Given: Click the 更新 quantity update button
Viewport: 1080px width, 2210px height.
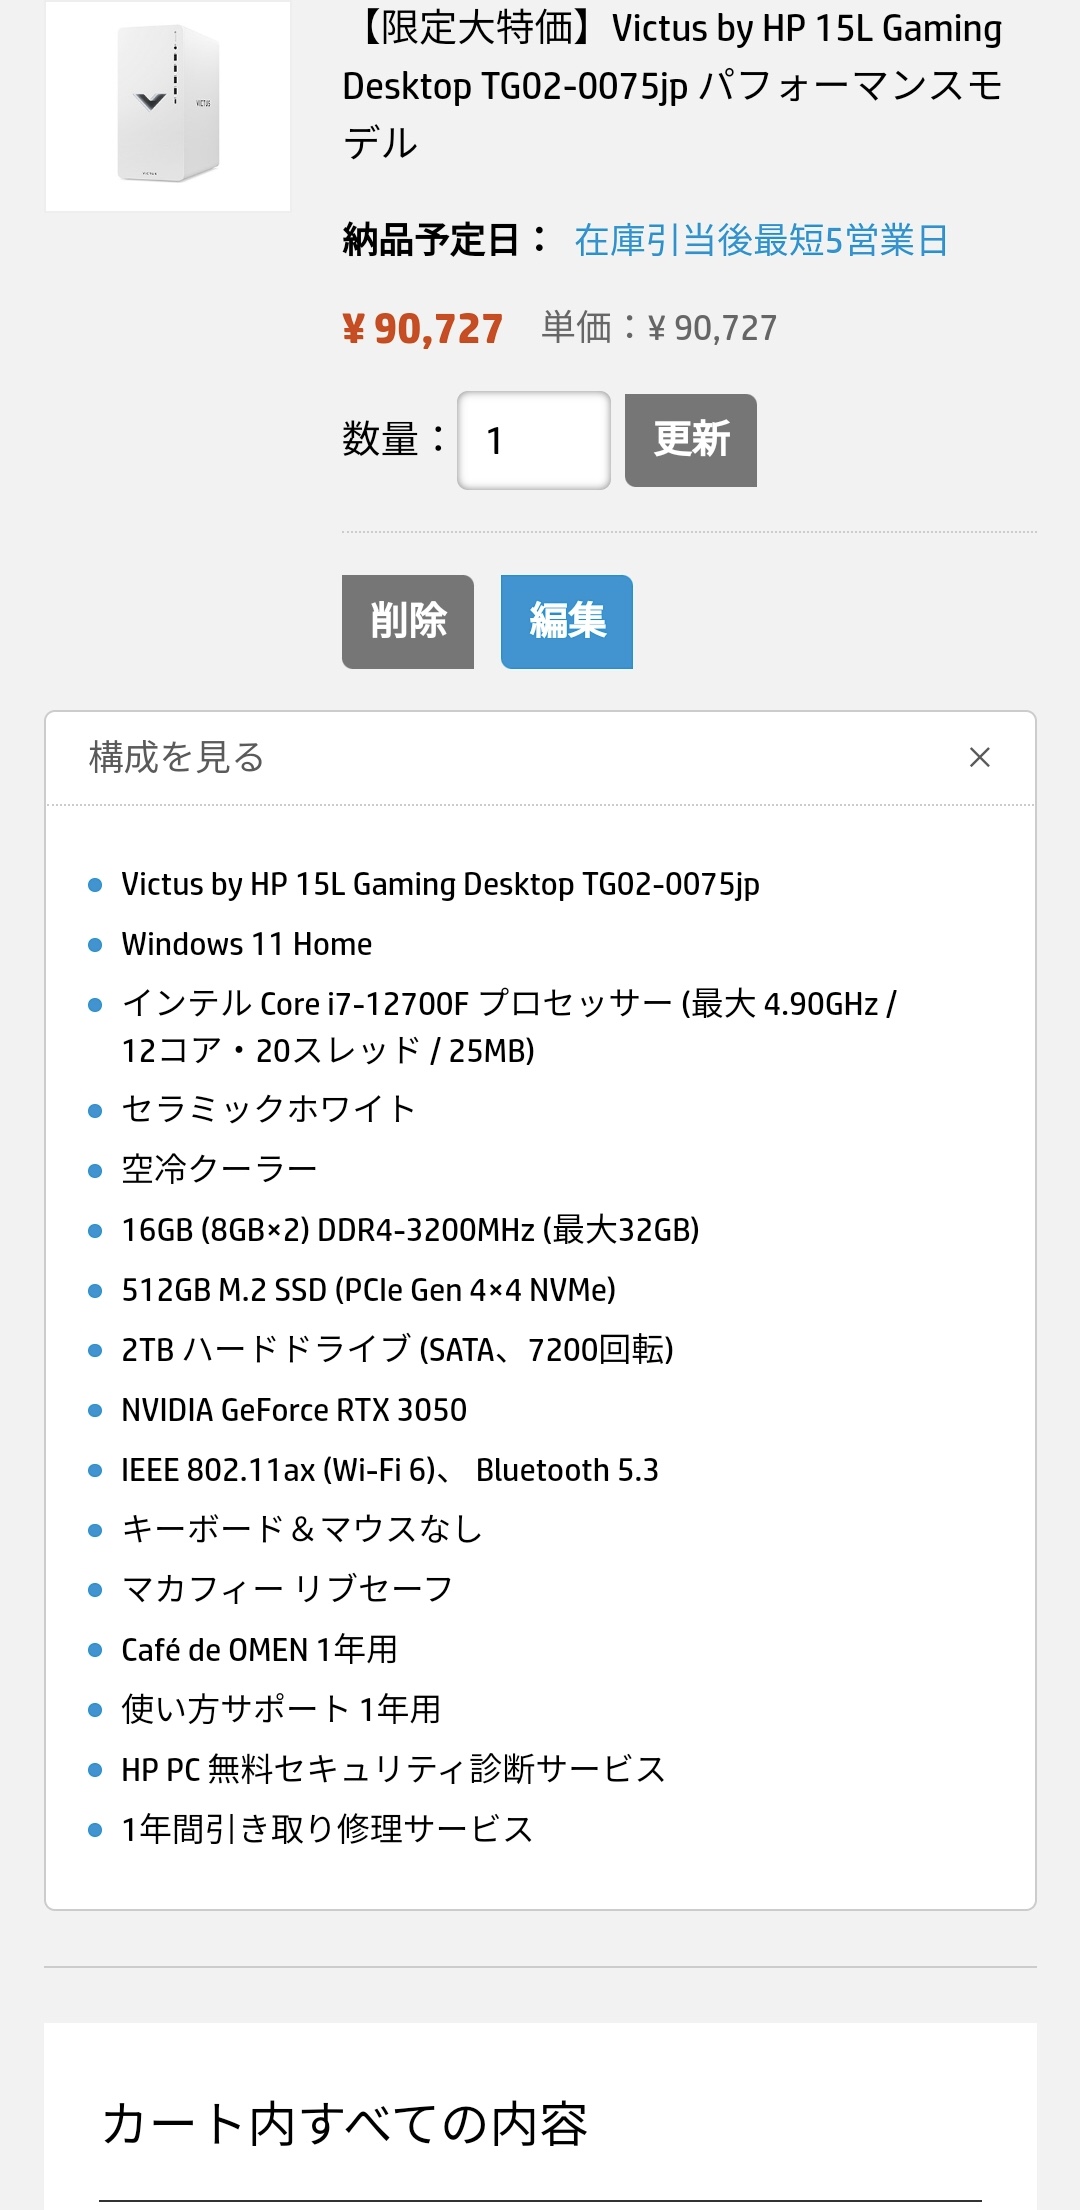Looking at the screenshot, I should point(691,440).
